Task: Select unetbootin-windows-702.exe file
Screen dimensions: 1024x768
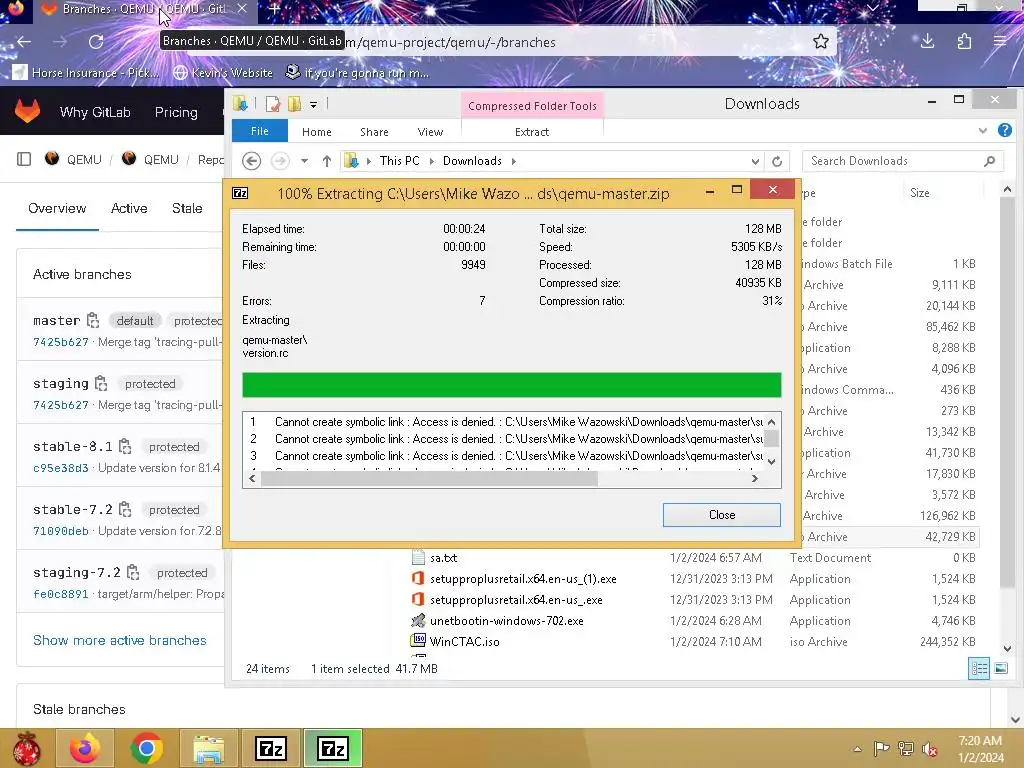Action: pos(506,620)
